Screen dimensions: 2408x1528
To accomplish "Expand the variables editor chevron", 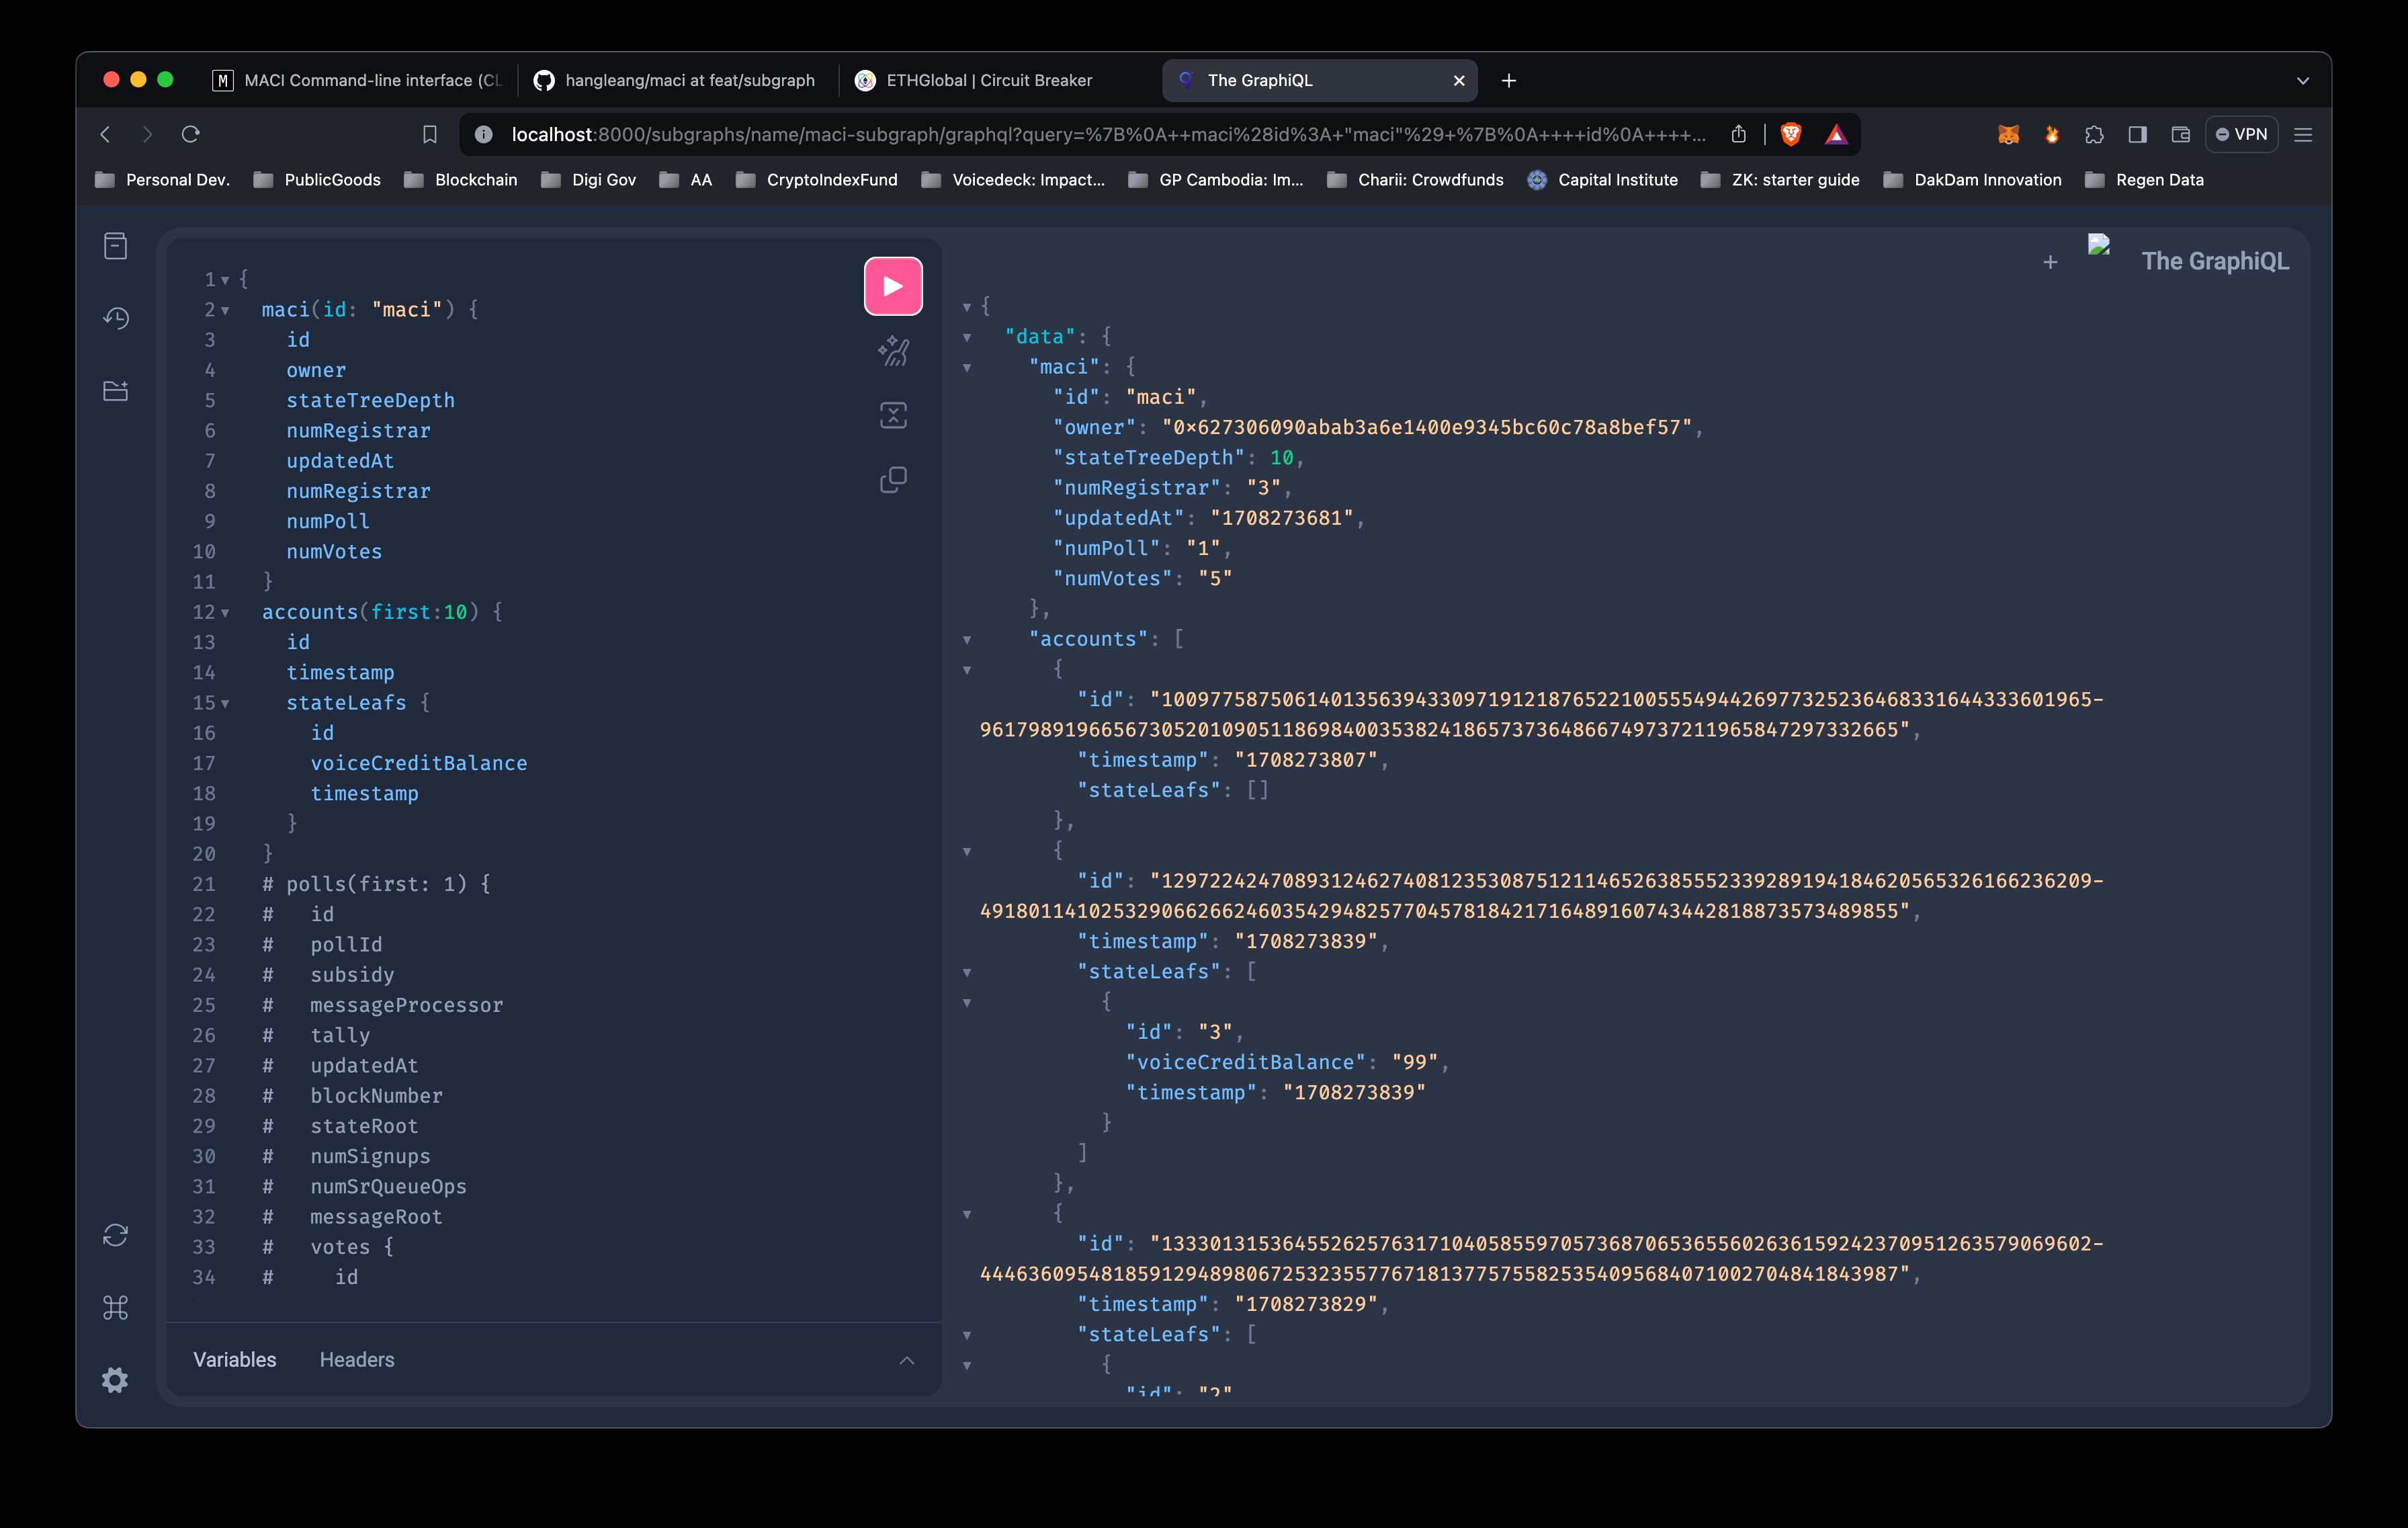I will 907,1360.
